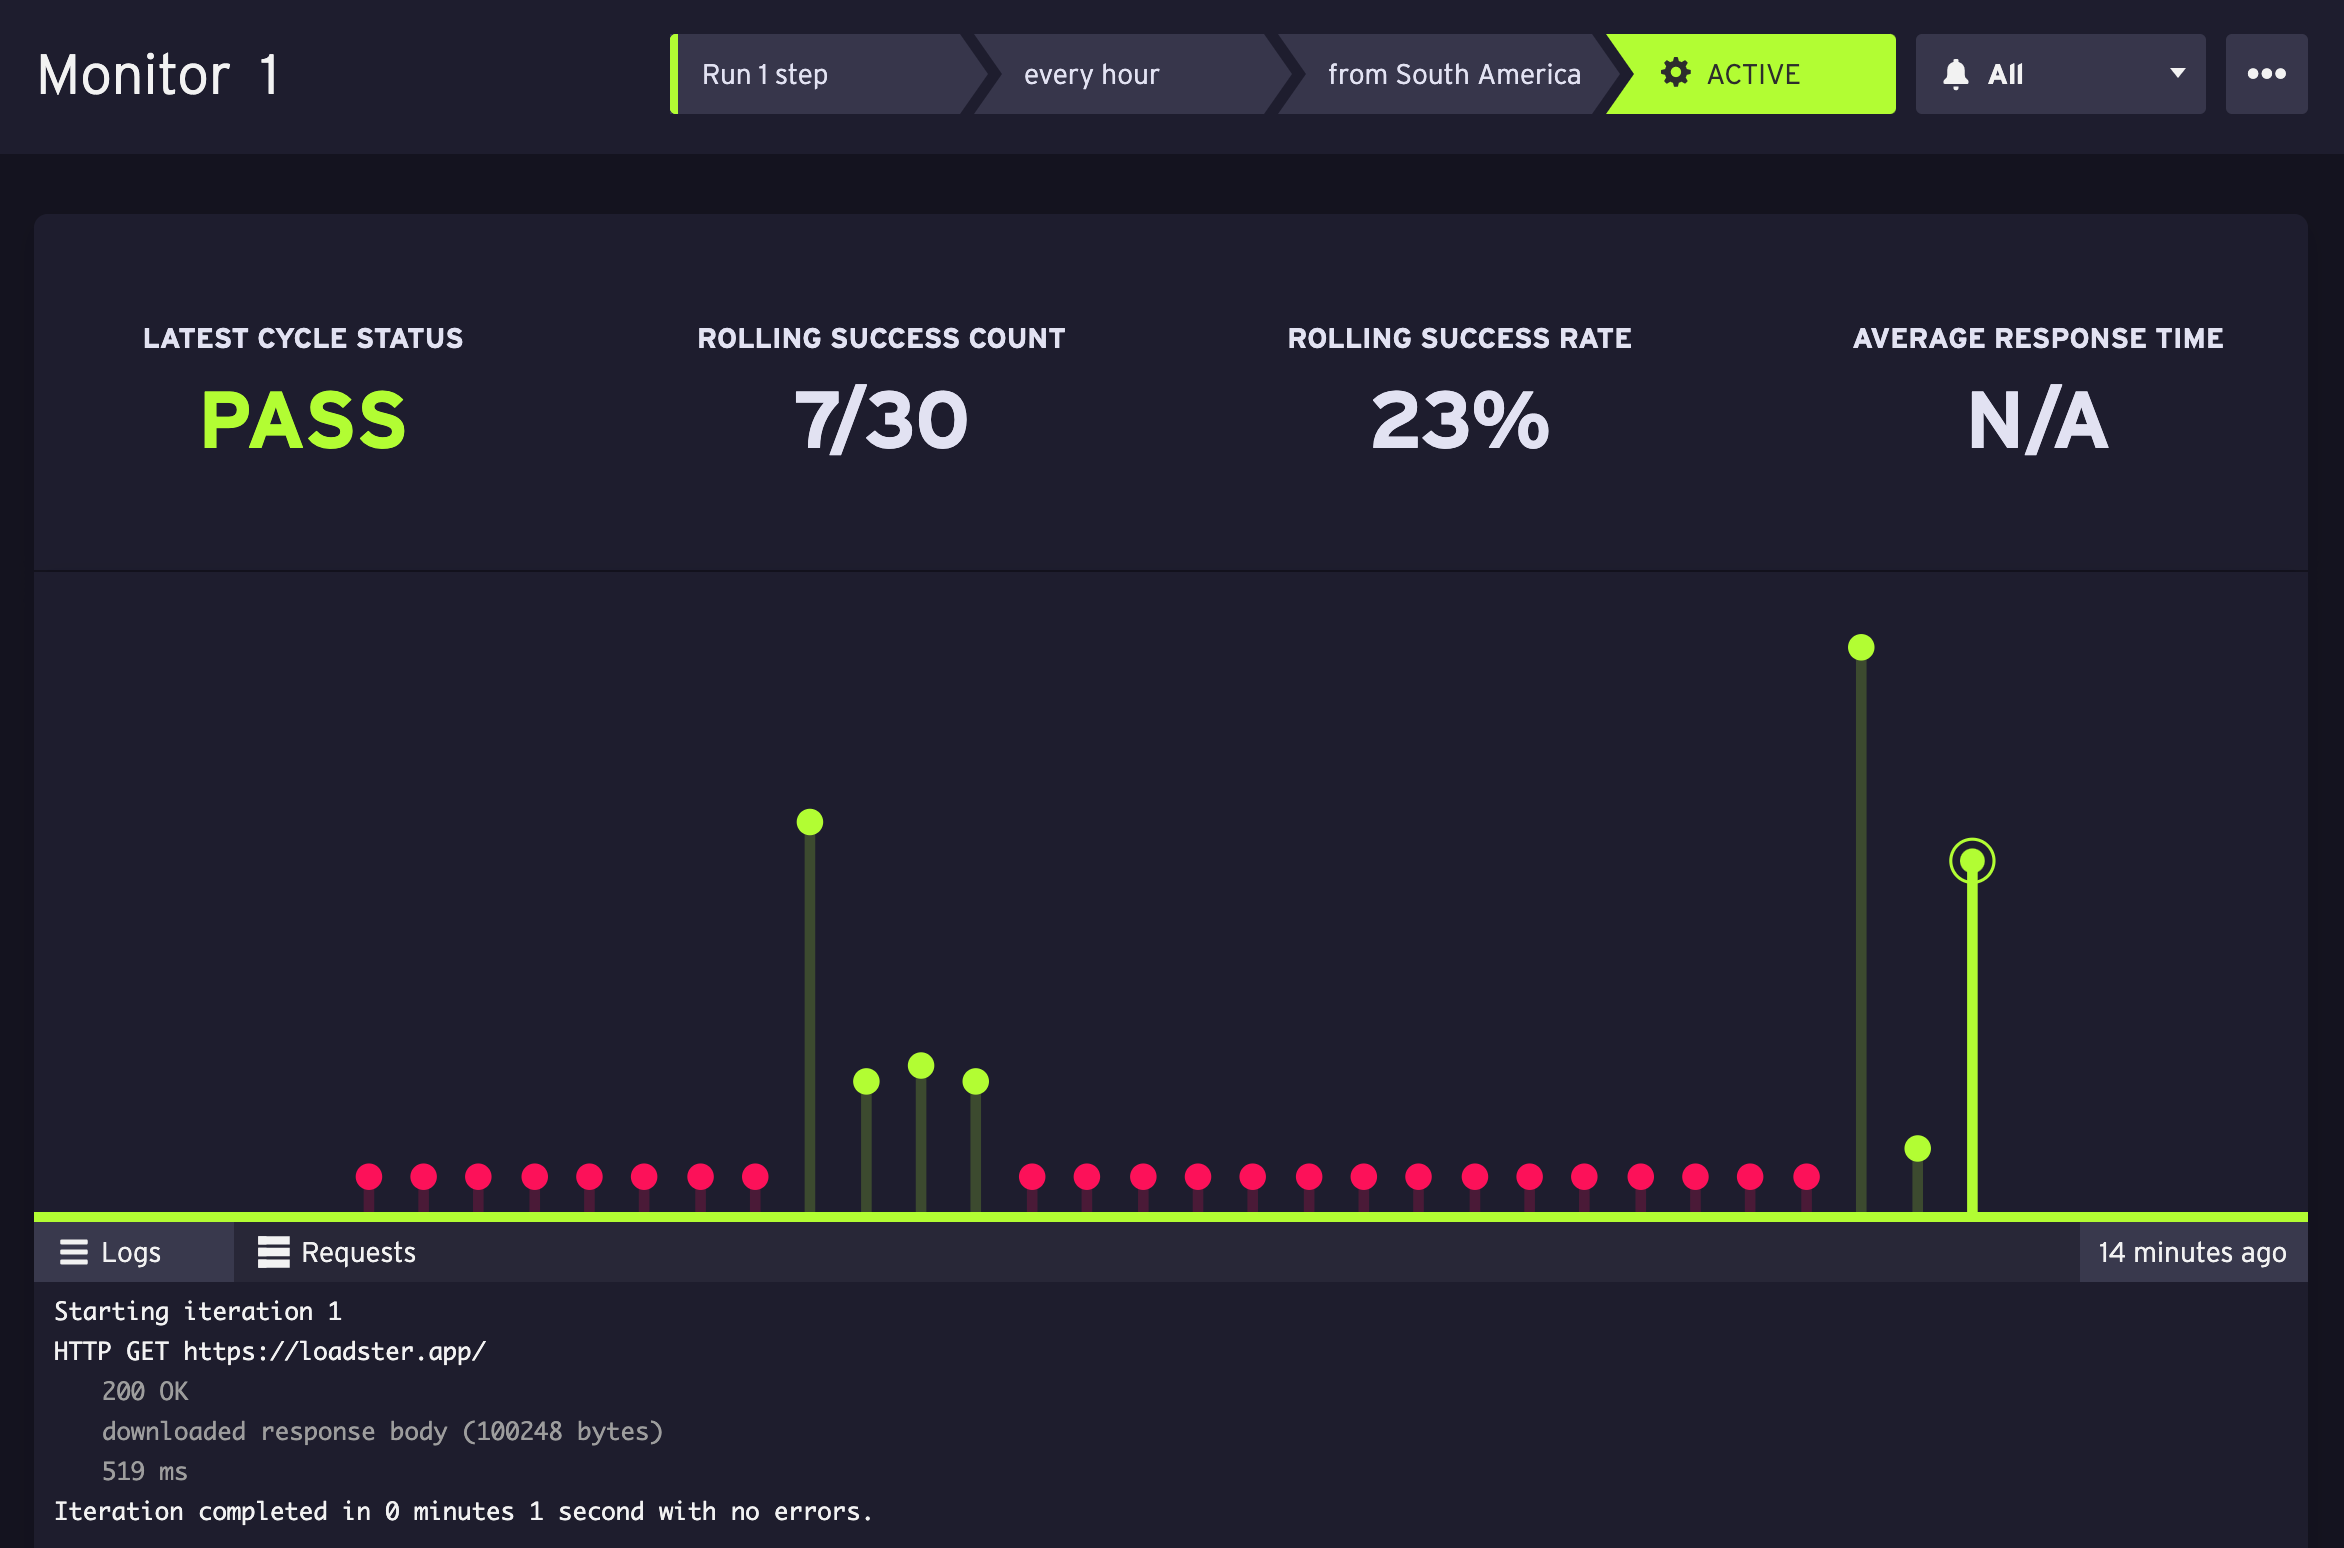
Task: Select the short green point before latest cycle
Action: [x=1917, y=1148]
